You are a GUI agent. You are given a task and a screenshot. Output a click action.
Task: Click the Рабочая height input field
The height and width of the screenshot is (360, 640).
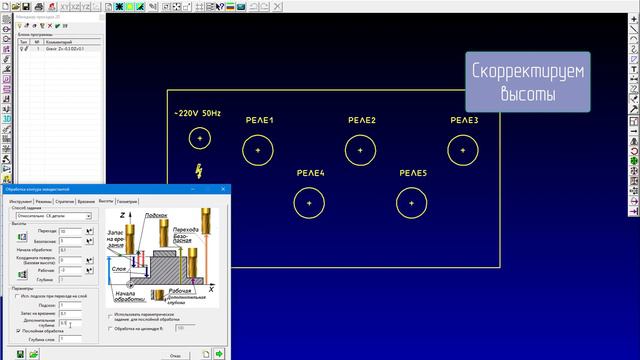(71, 270)
